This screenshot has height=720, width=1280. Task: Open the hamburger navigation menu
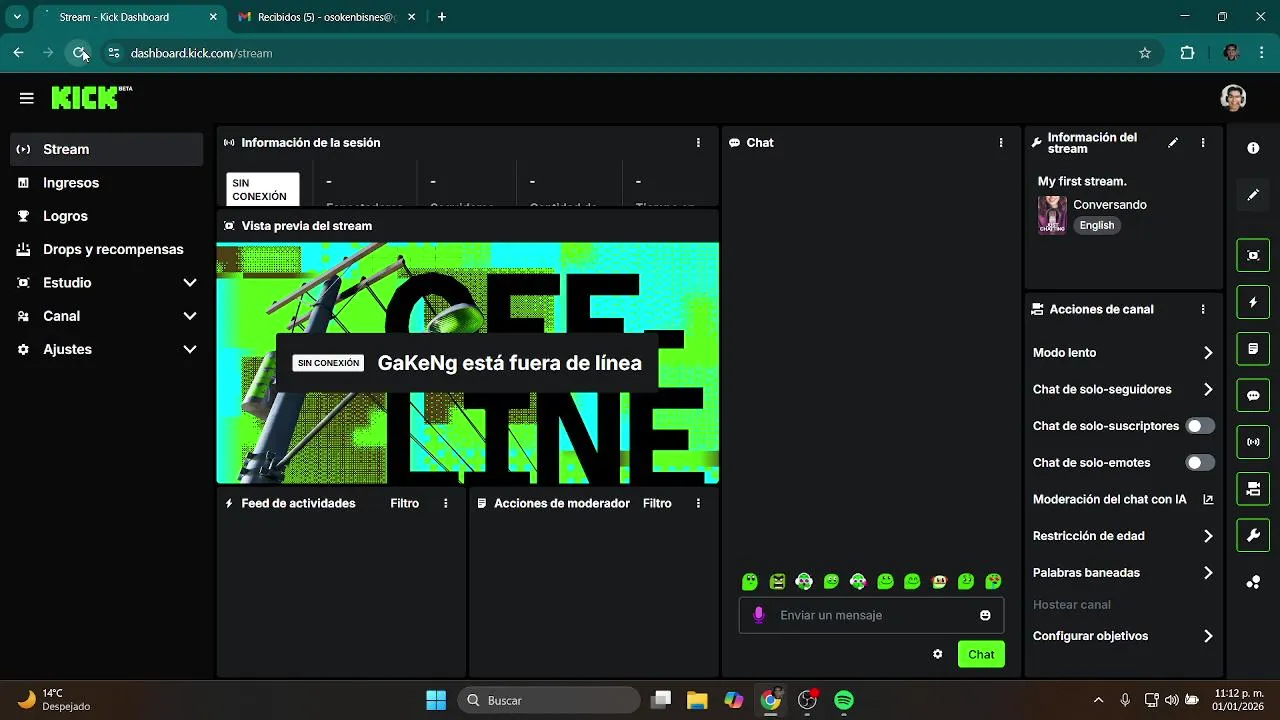(27, 98)
